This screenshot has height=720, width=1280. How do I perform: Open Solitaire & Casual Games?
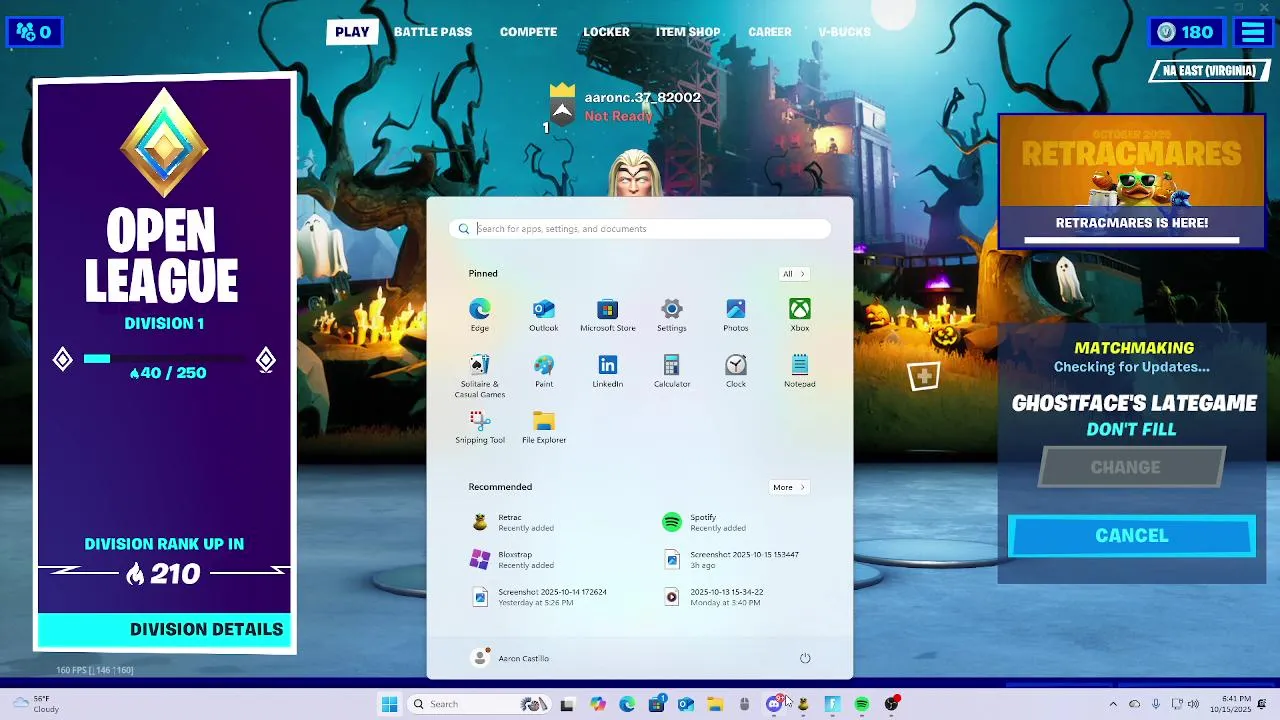click(480, 375)
